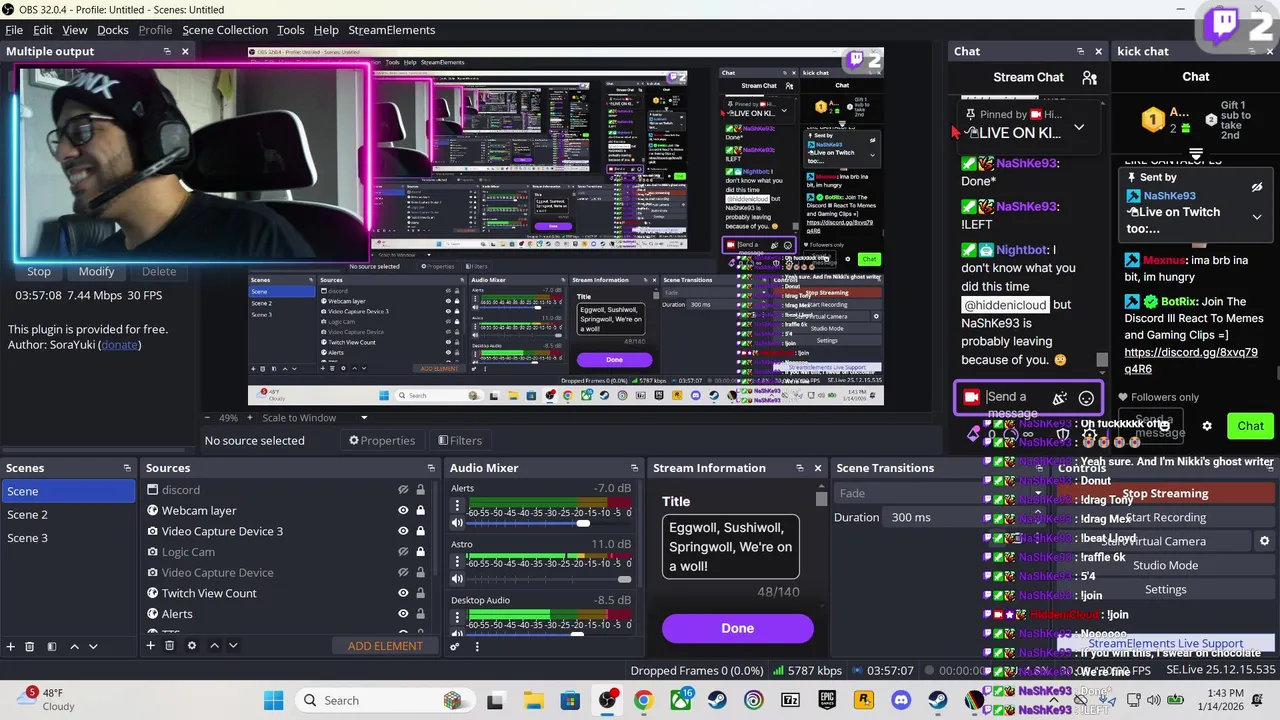Screen dimensions: 1280x720
Task: Delete selected source via Sources trash icon
Action: coord(169,646)
